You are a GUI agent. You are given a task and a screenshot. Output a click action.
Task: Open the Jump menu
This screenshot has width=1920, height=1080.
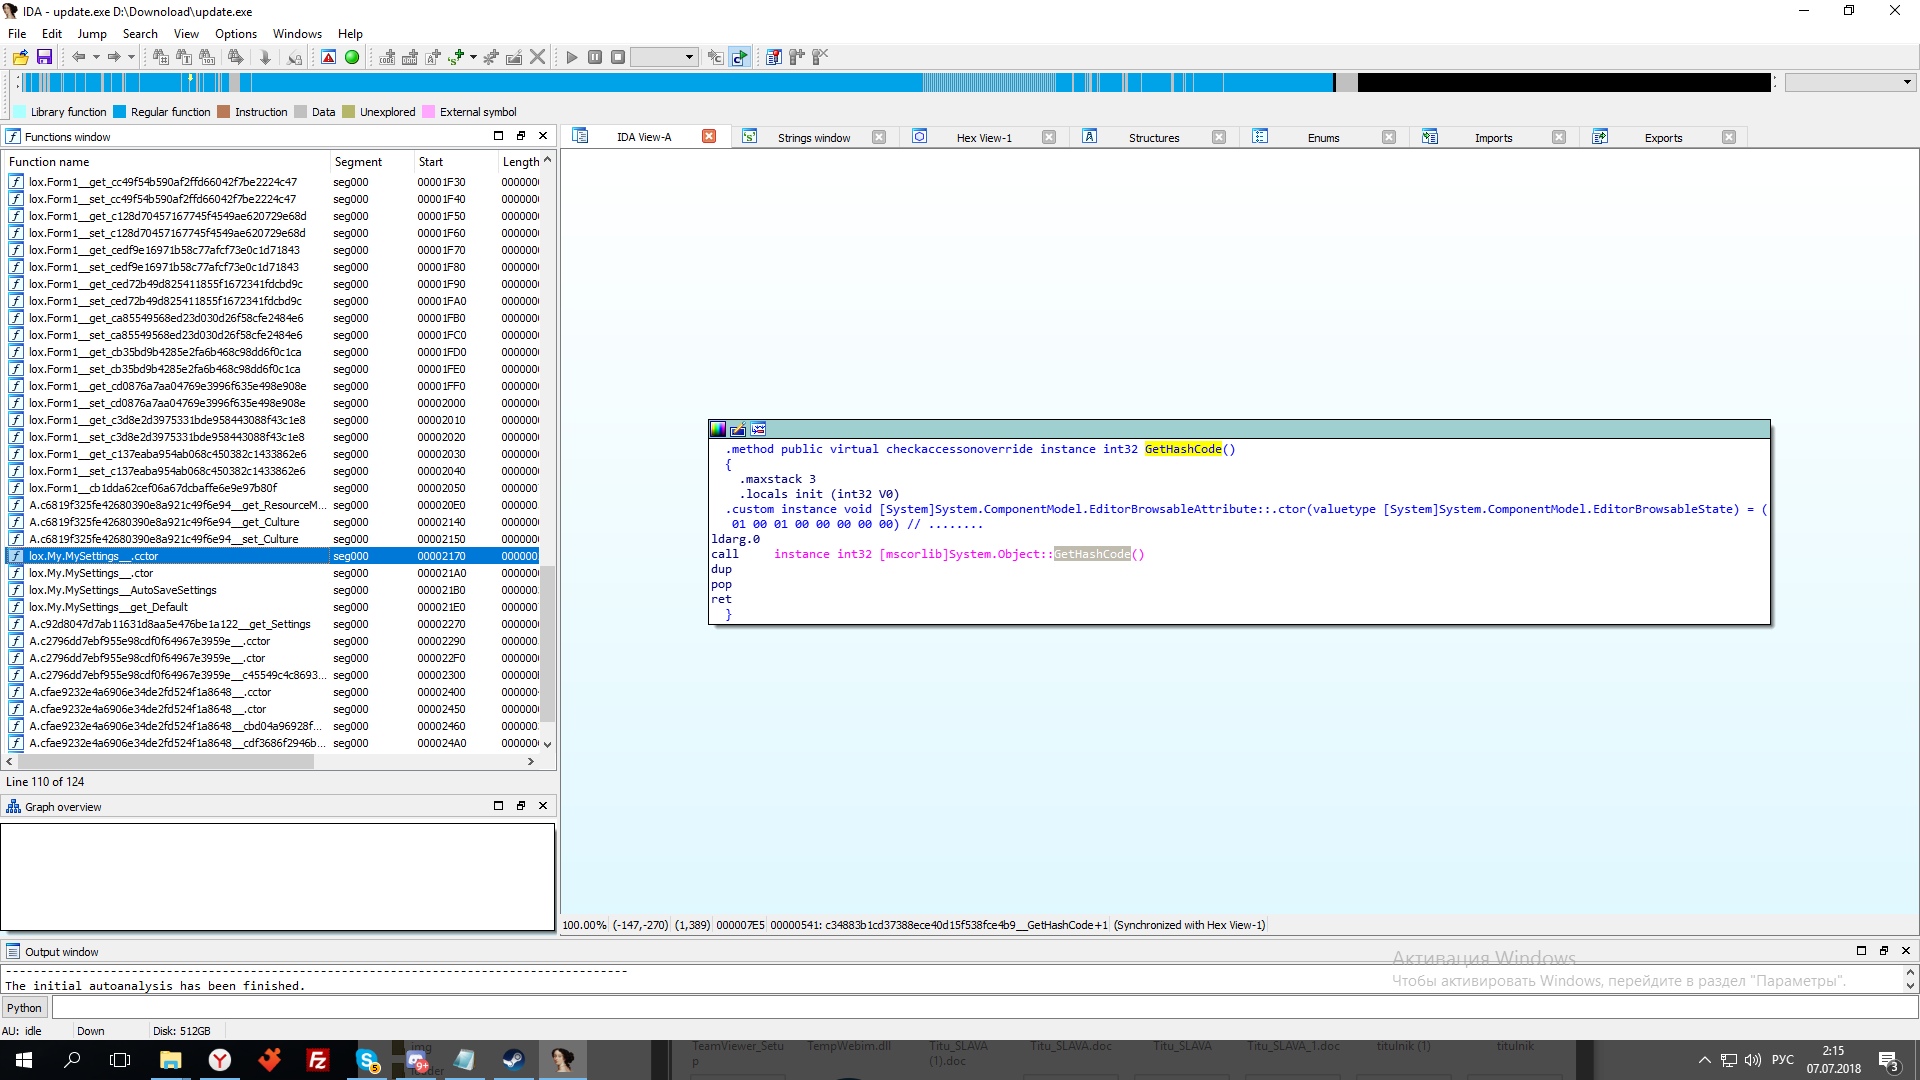coord(92,33)
